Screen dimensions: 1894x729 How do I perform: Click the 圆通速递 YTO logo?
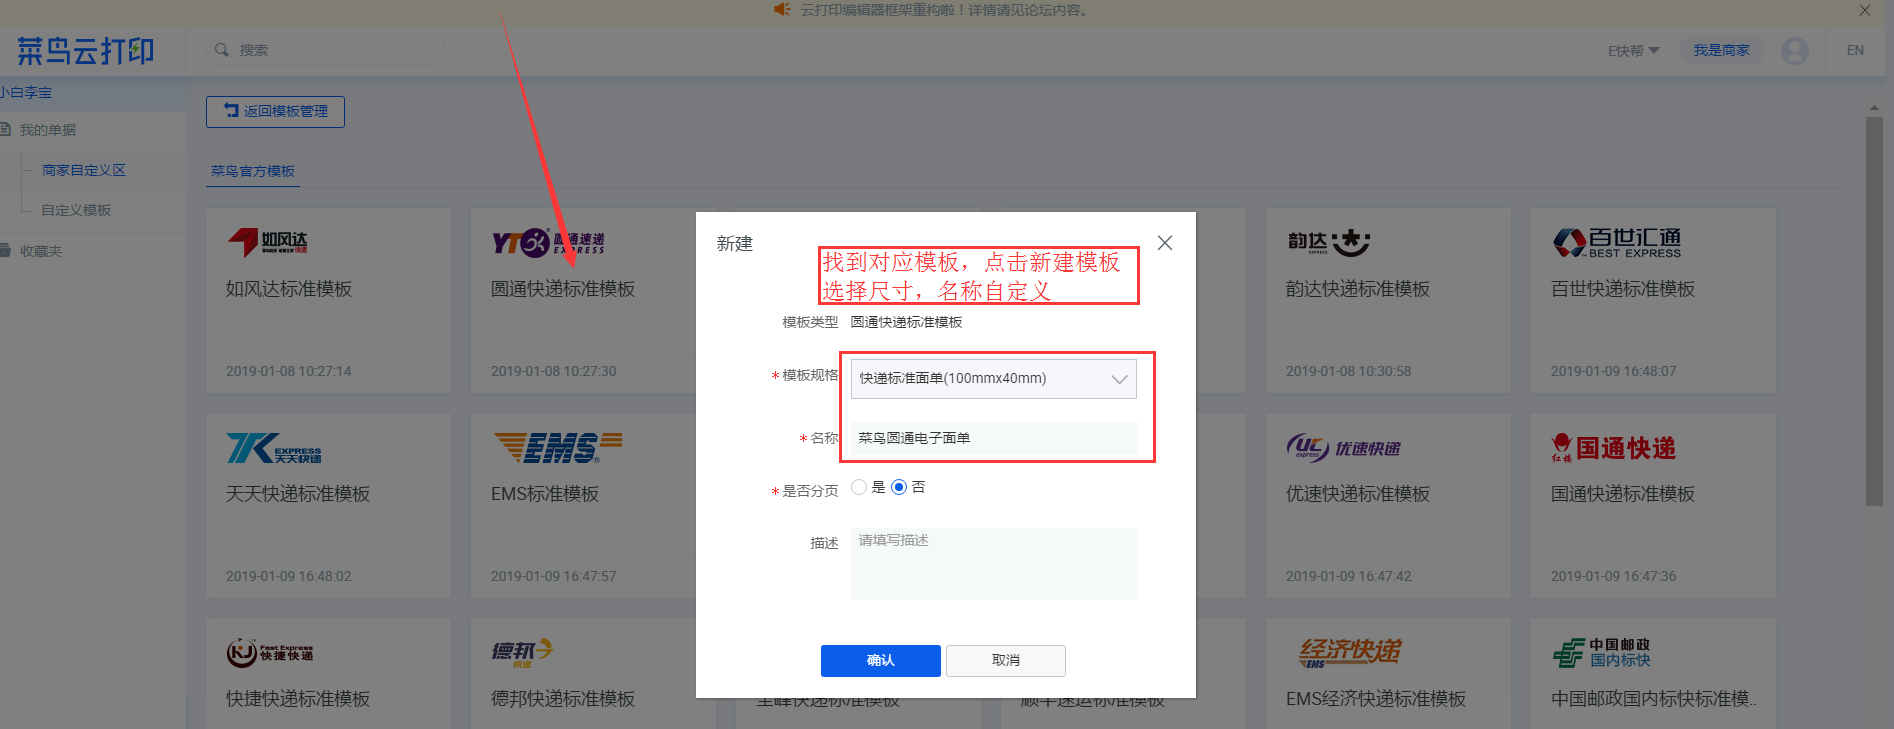[x=548, y=242]
